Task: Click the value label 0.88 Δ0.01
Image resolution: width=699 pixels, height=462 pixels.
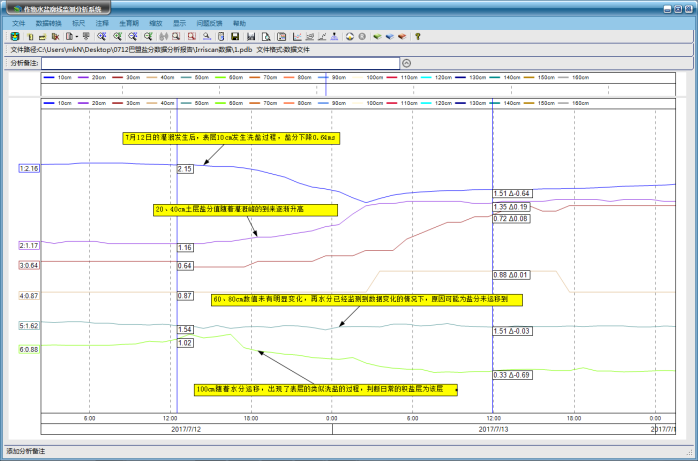Action: (x=511, y=275)
